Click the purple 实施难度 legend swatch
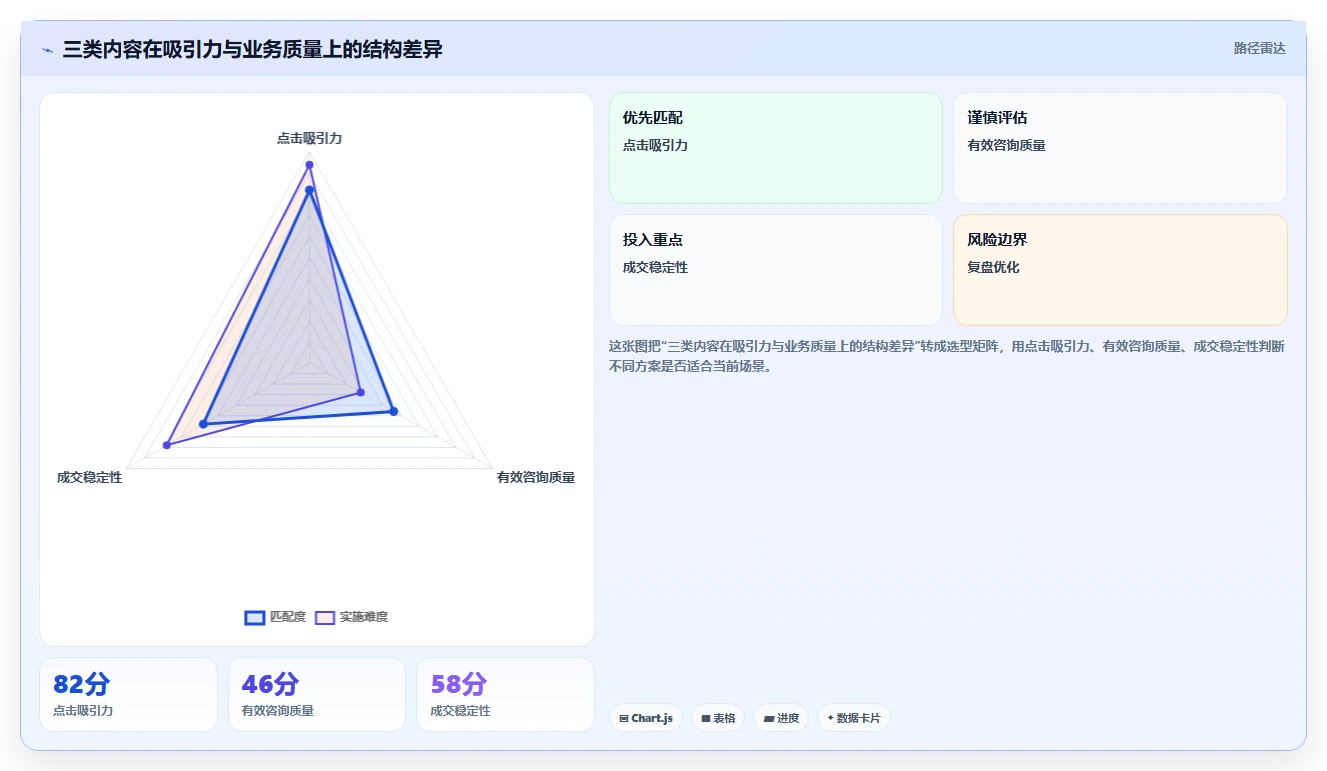1327x771 pixels. (x=325, y=617)
